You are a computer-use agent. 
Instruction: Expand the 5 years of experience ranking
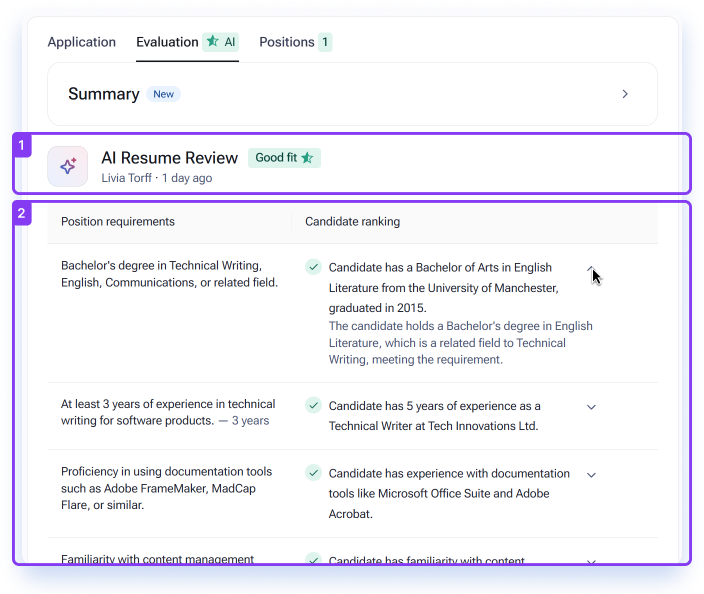pyautogui.click(x=591, y=407)
